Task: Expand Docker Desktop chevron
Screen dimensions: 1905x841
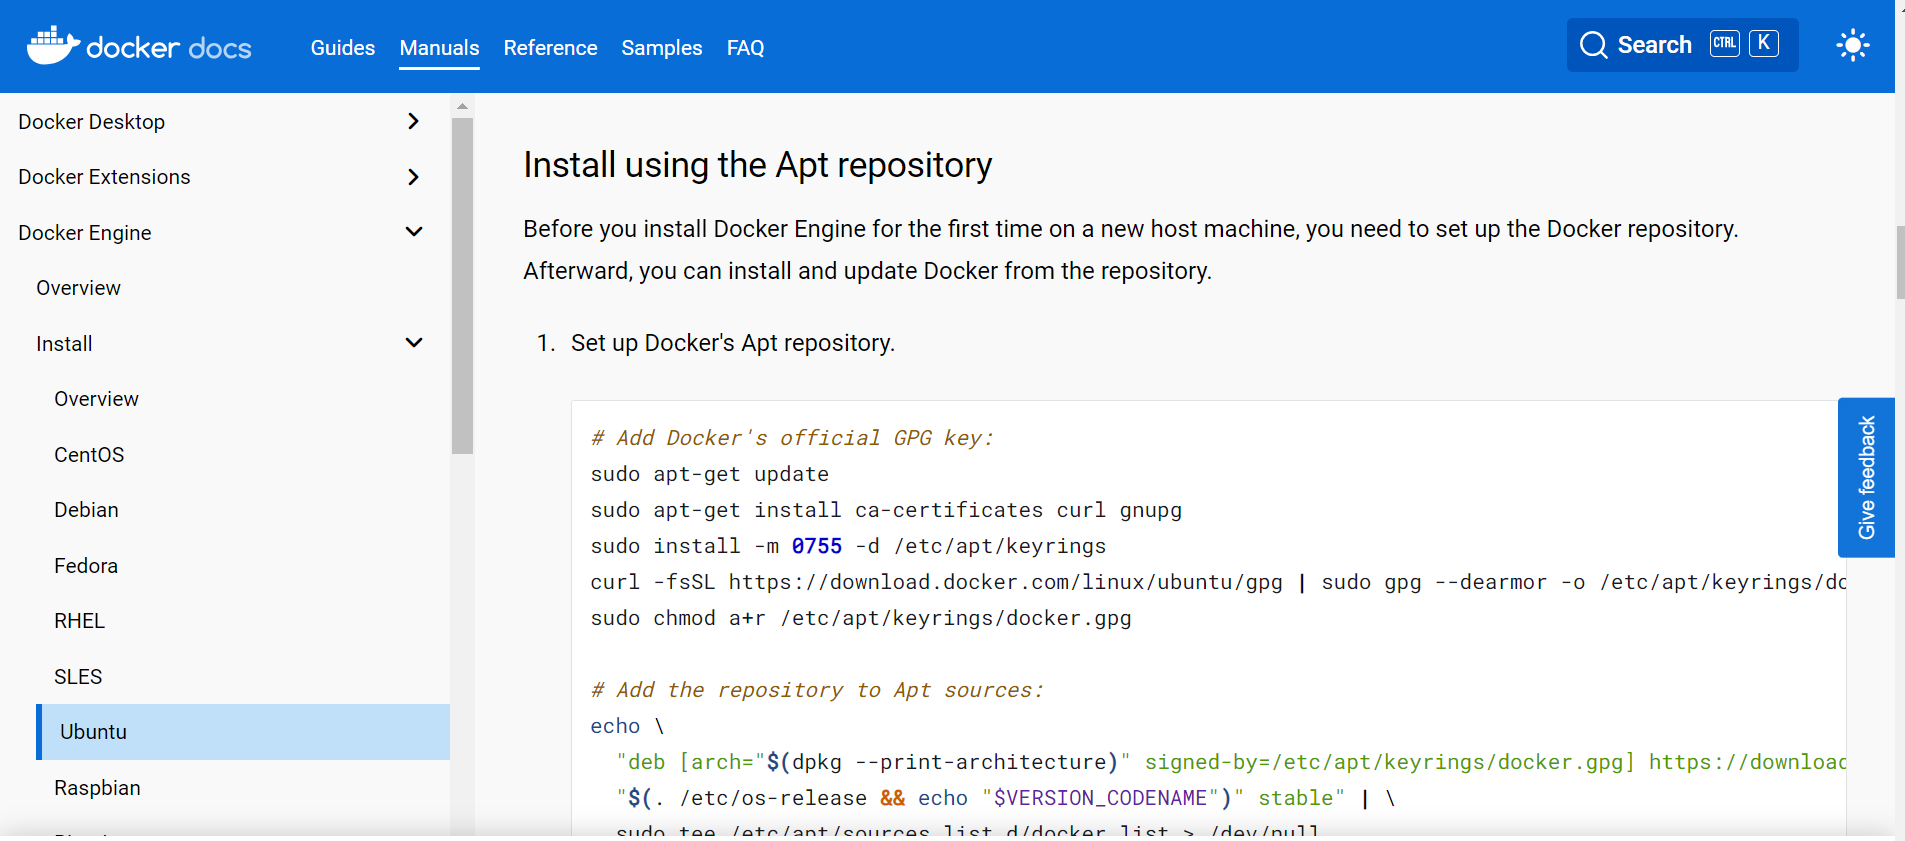Action: point(414,121)
